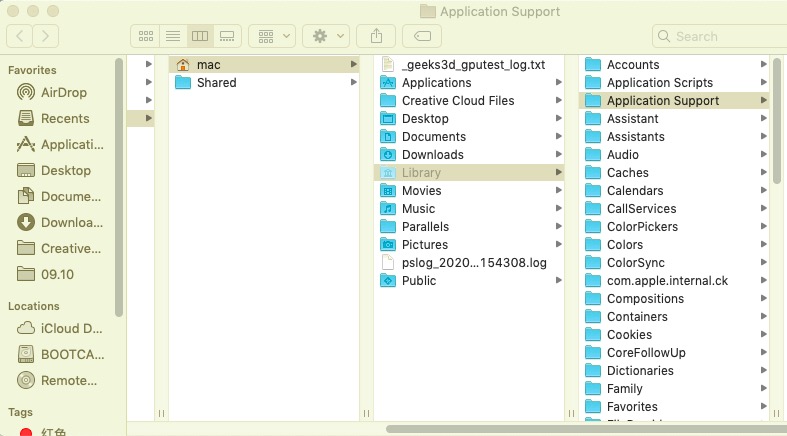The width and height of the screenshot is (787, 436).
Task: Select the Downloads folder in the home column
Action: [x=469, y=155]
